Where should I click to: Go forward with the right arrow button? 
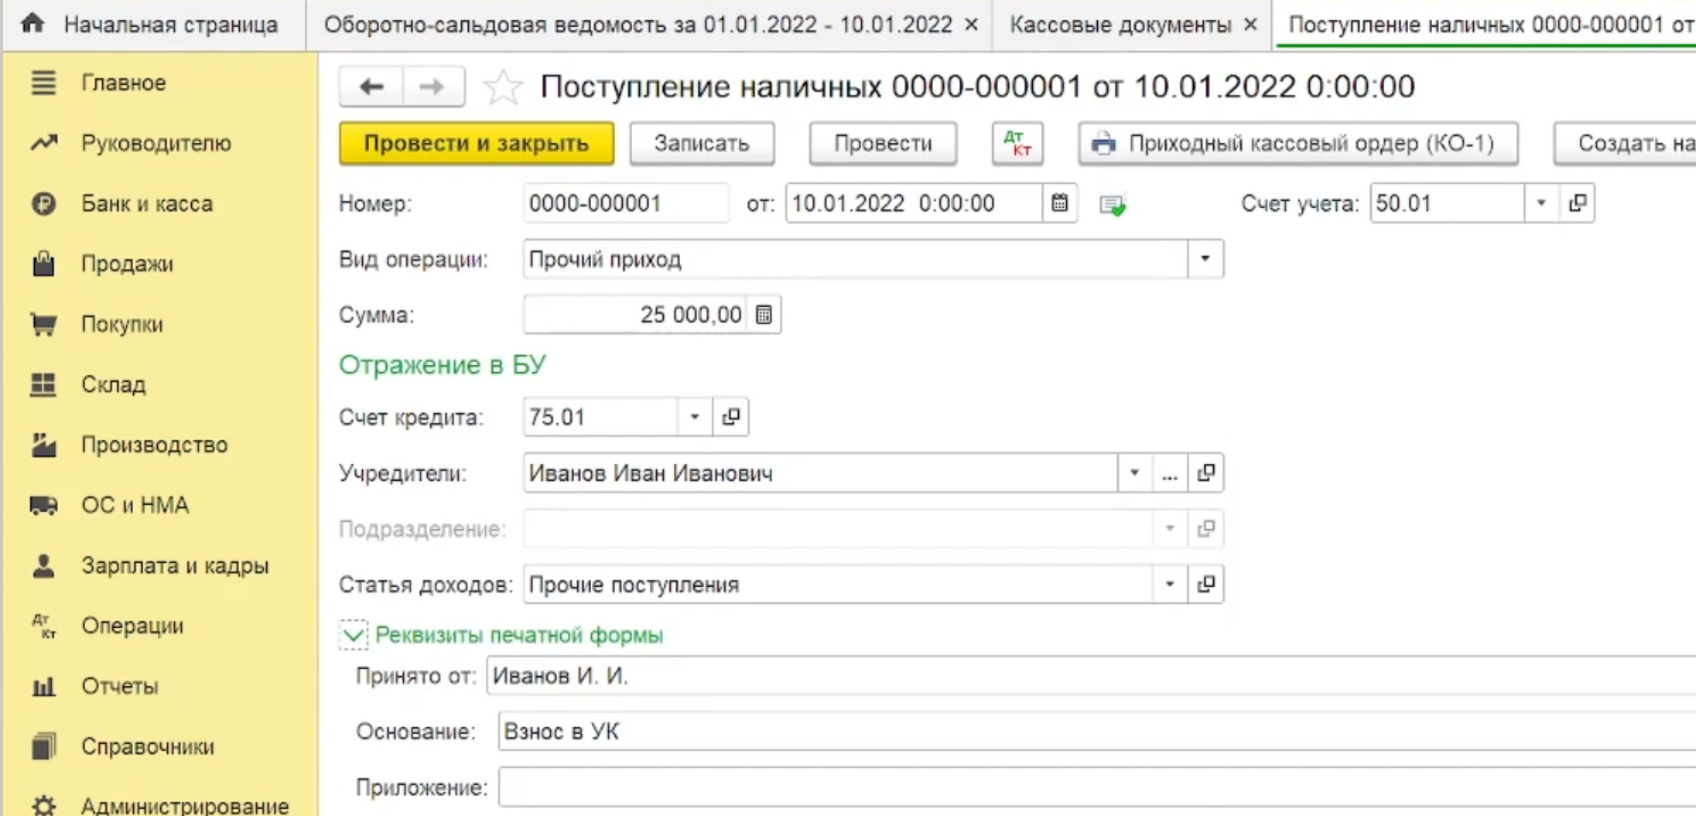[433, 87]
